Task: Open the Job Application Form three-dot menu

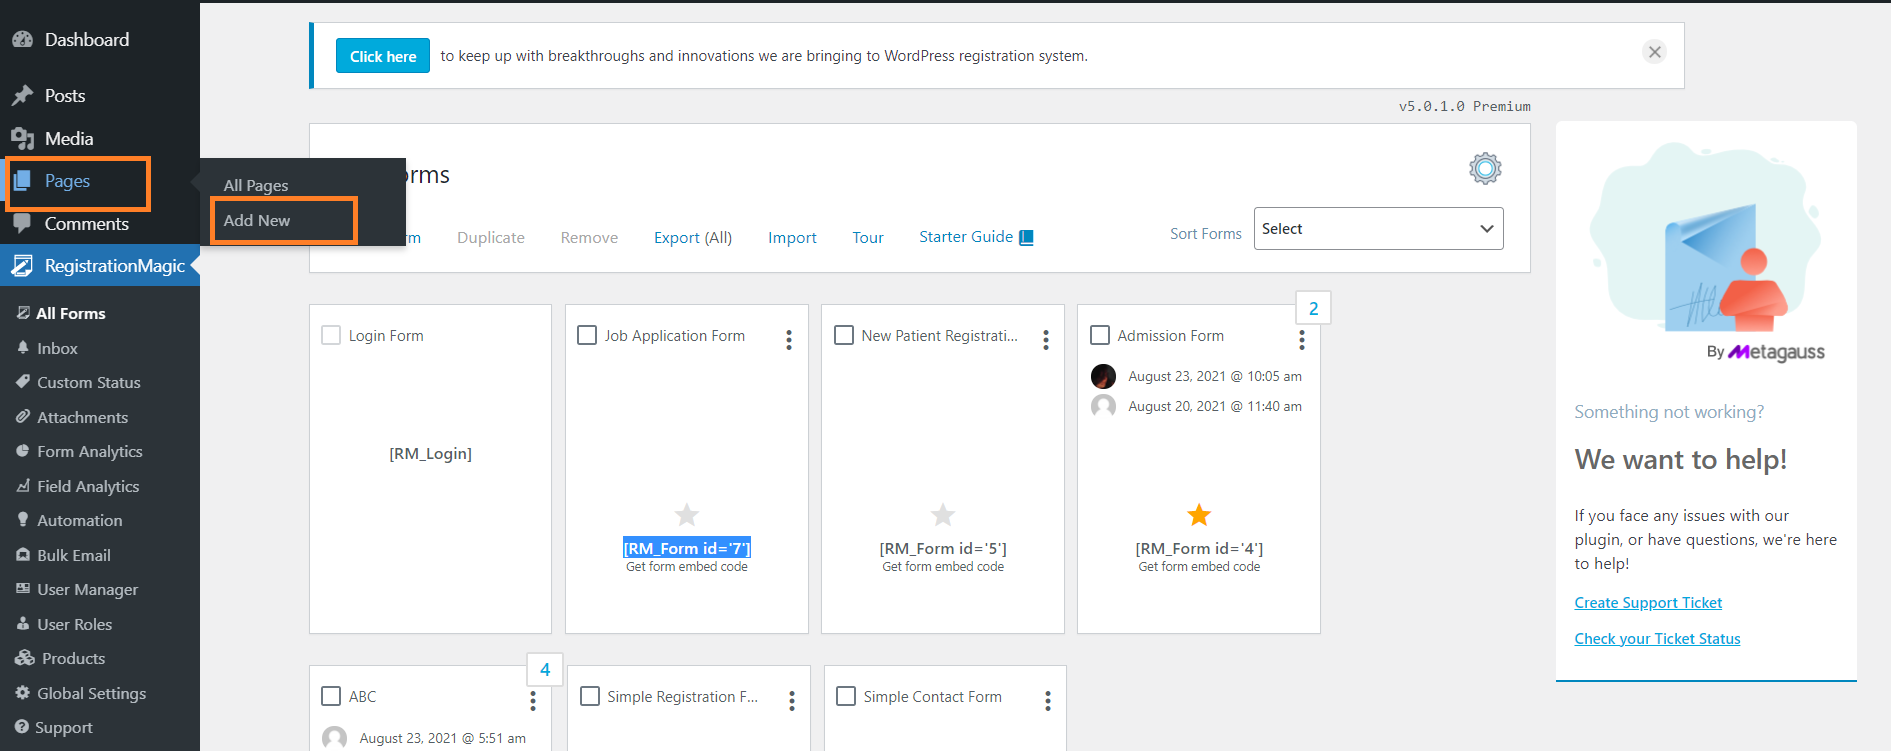Action: pos(789,340)
